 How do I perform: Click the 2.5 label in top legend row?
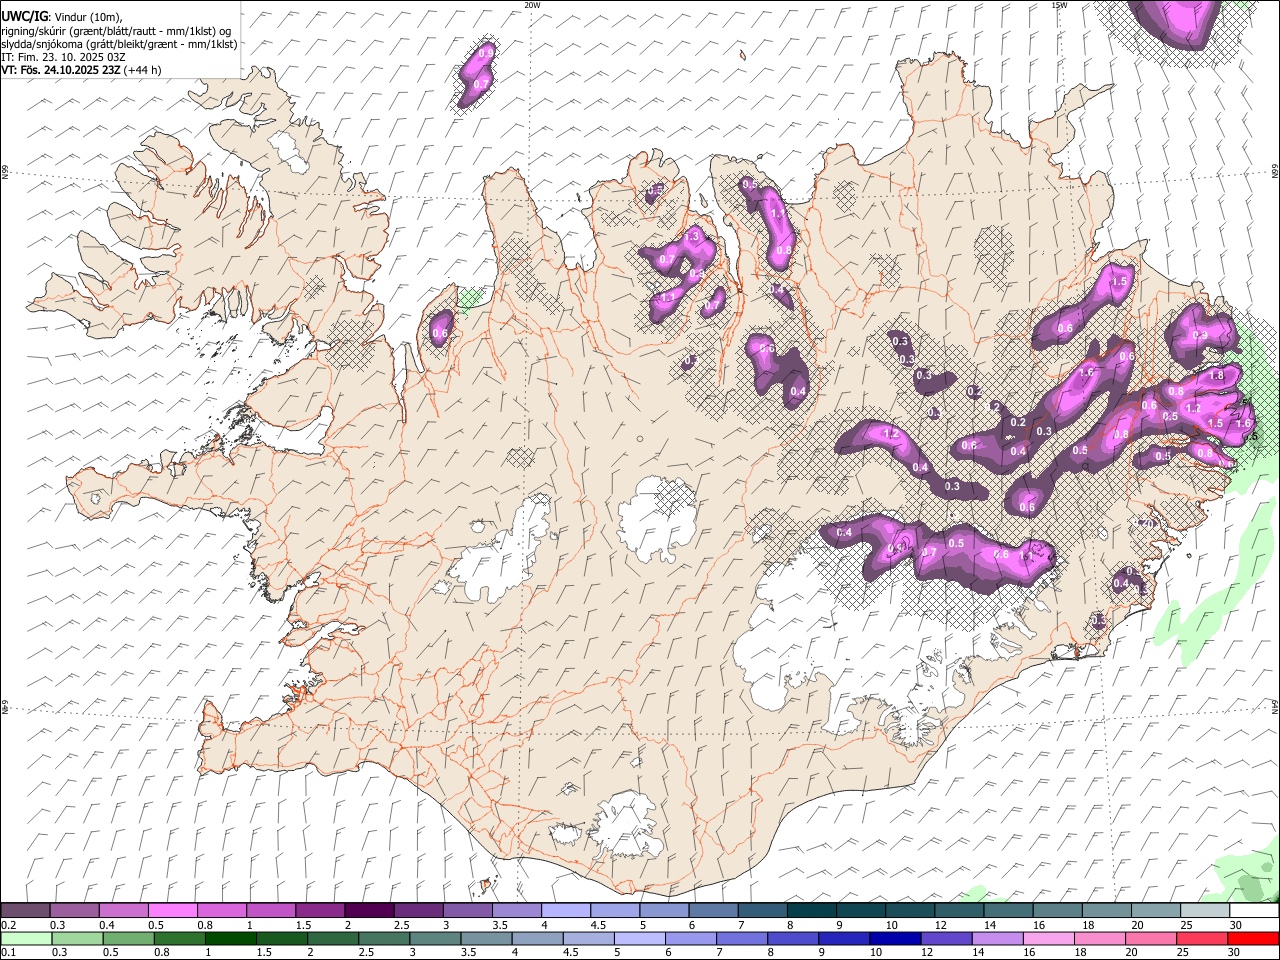[x=401, y=925]
